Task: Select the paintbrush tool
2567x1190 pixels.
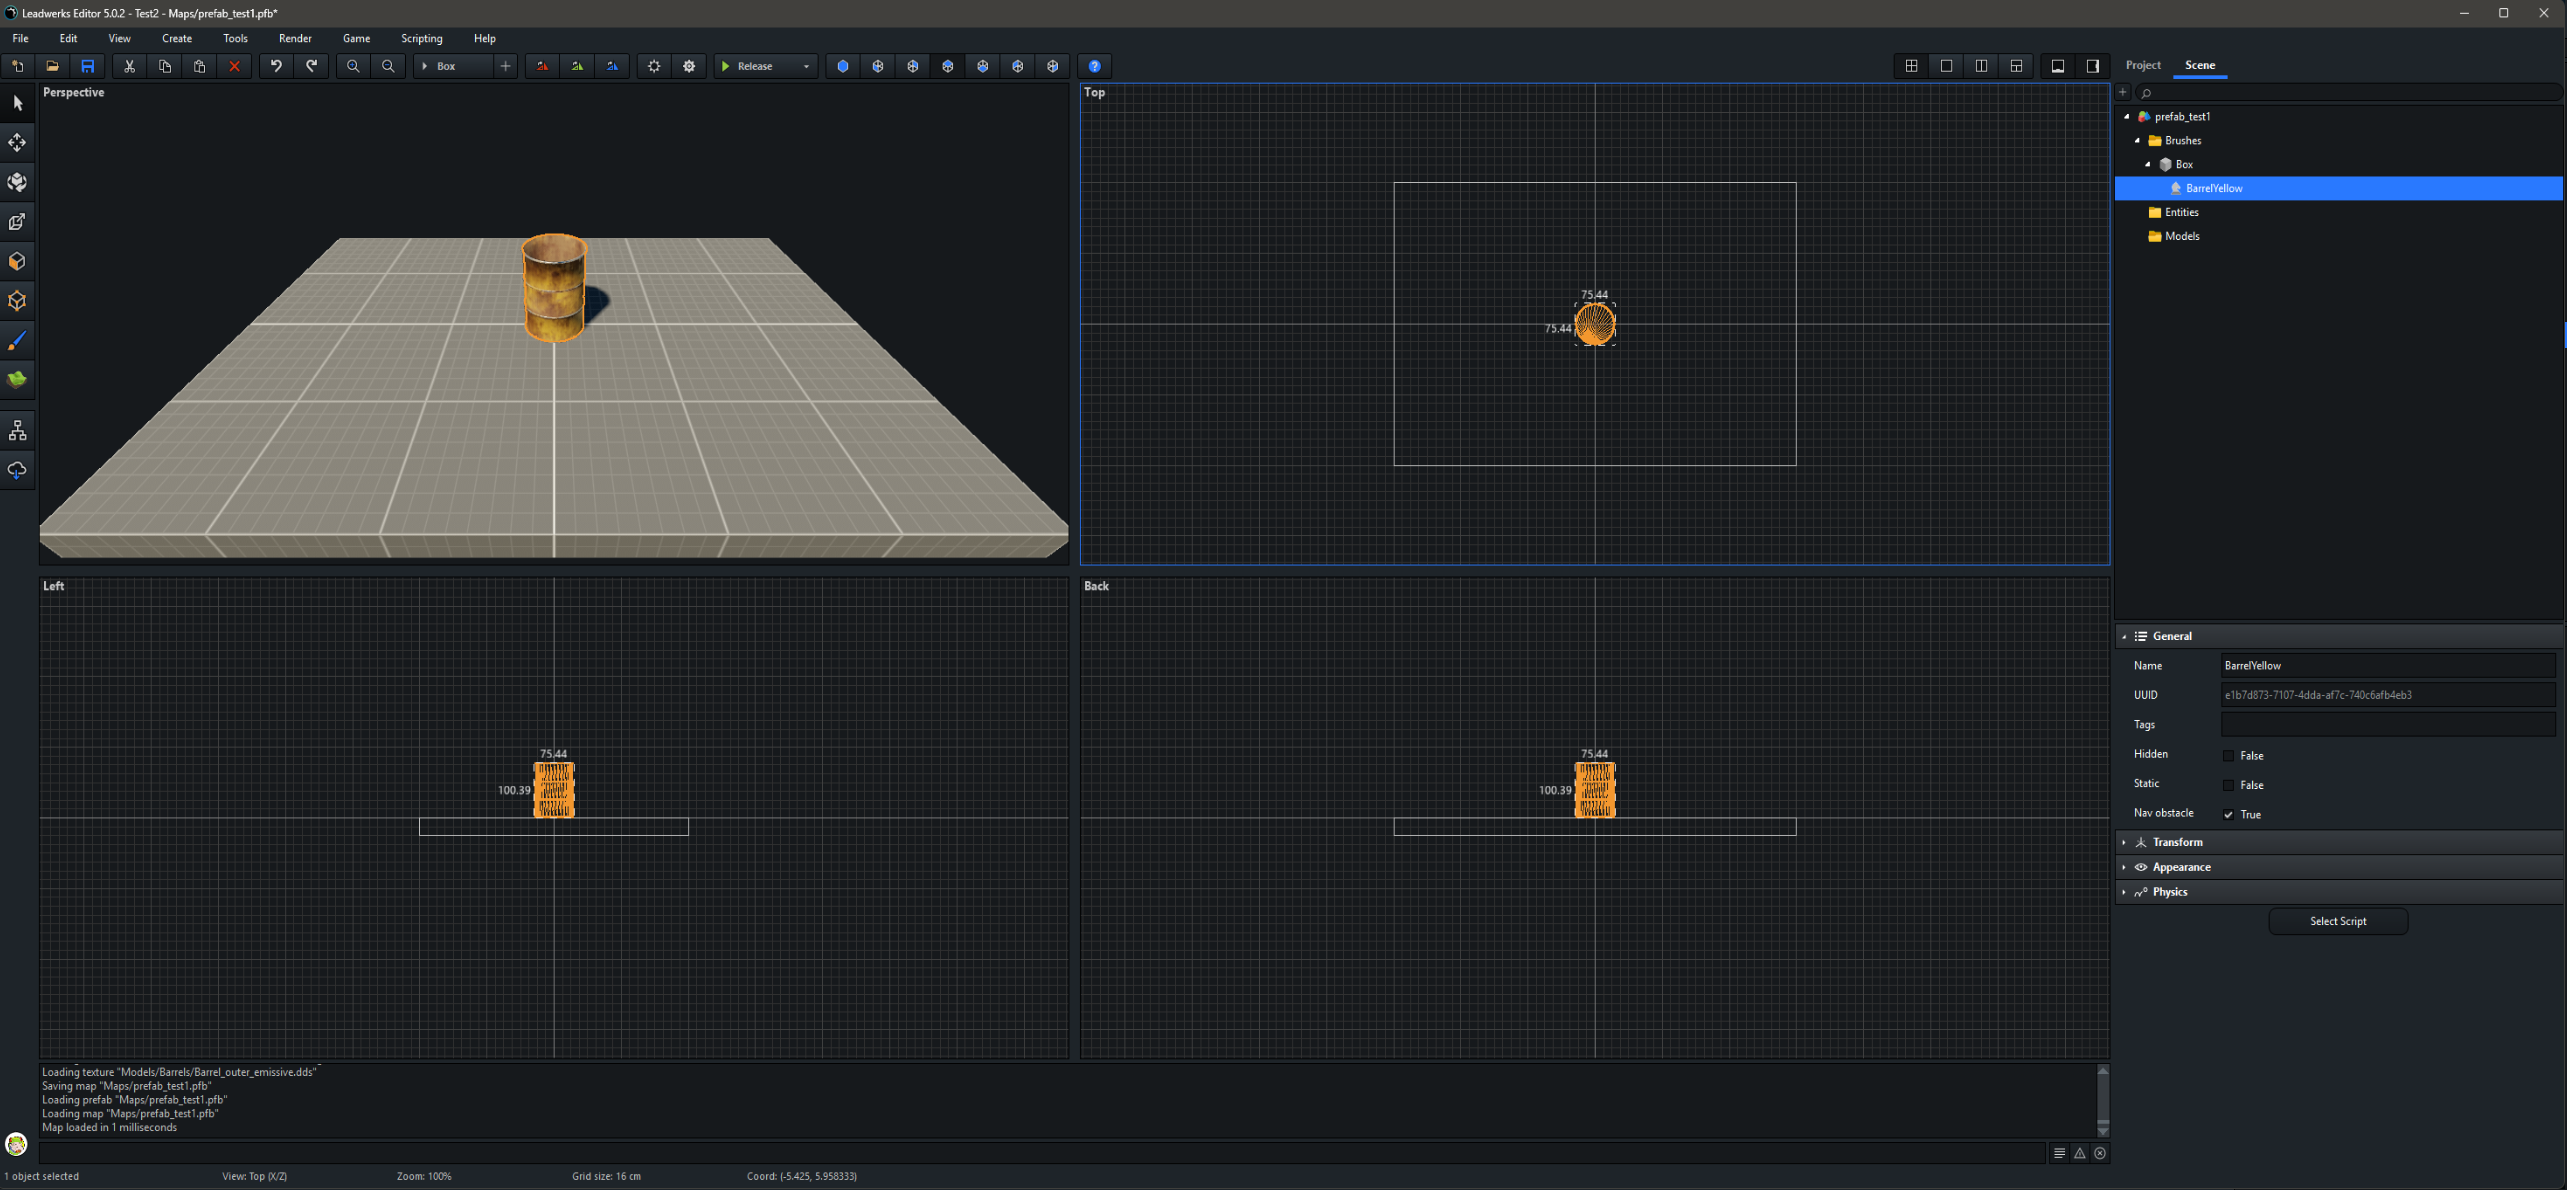Action: [x=17, y=341]
